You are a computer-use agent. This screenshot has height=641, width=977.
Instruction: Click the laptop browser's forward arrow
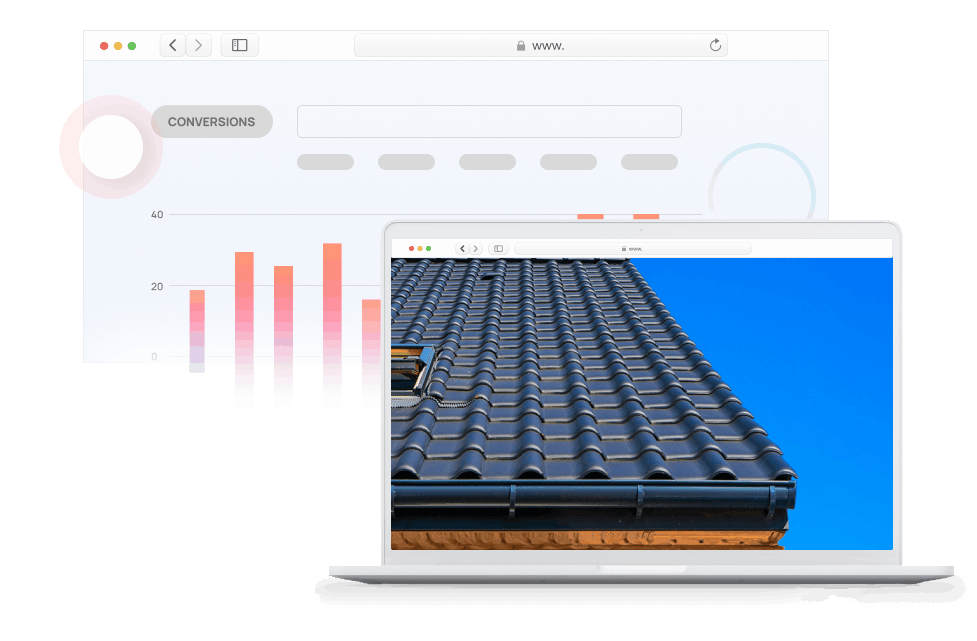click(x=475, y=248)
